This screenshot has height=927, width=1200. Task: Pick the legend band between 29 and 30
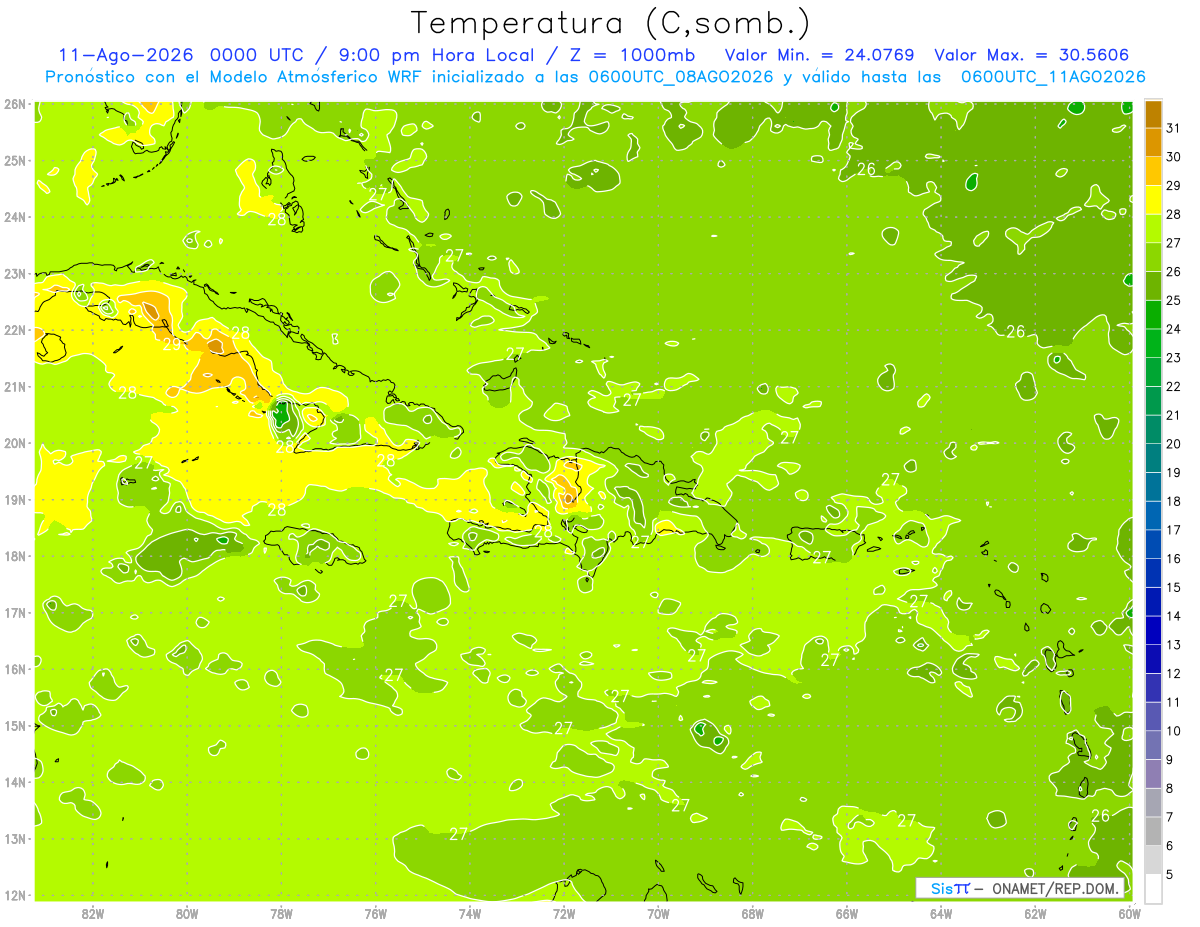point(1153,171)
